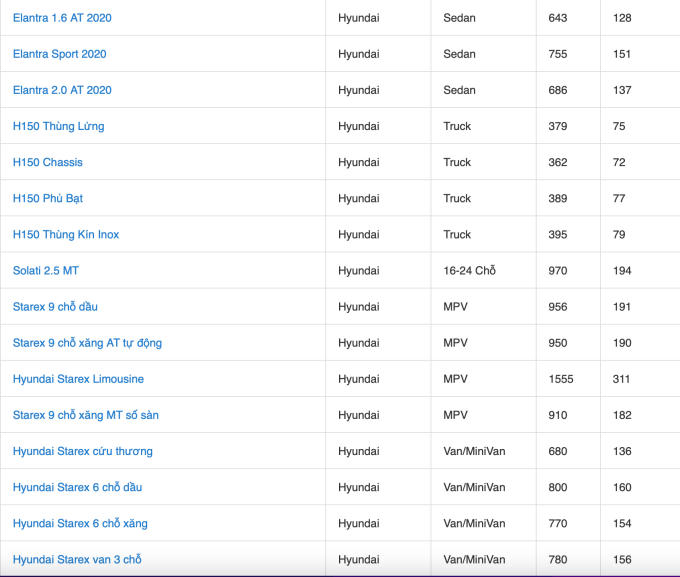Open H150 Thùng Kín Inox link
This screenshot has width=680, height=577.
(x=66, y=234)
